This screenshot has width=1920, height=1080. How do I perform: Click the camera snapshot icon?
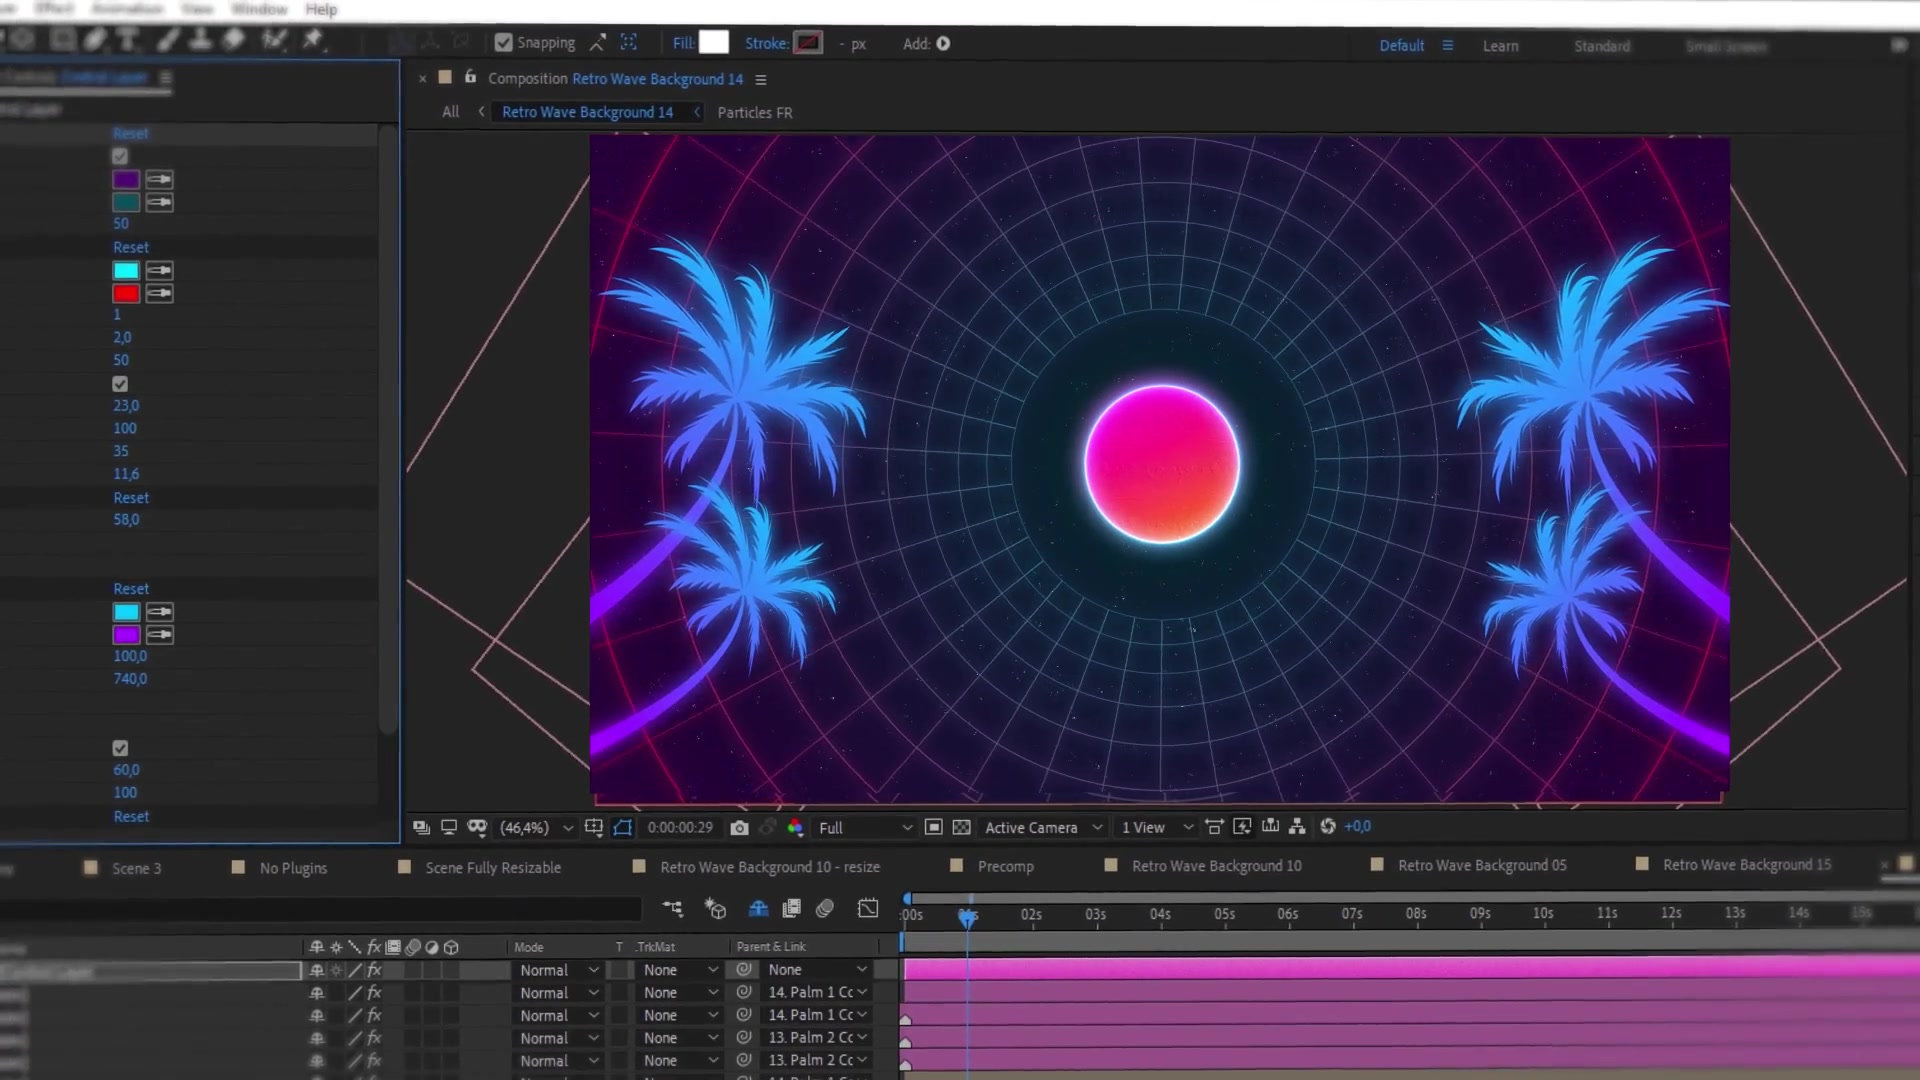738,827
